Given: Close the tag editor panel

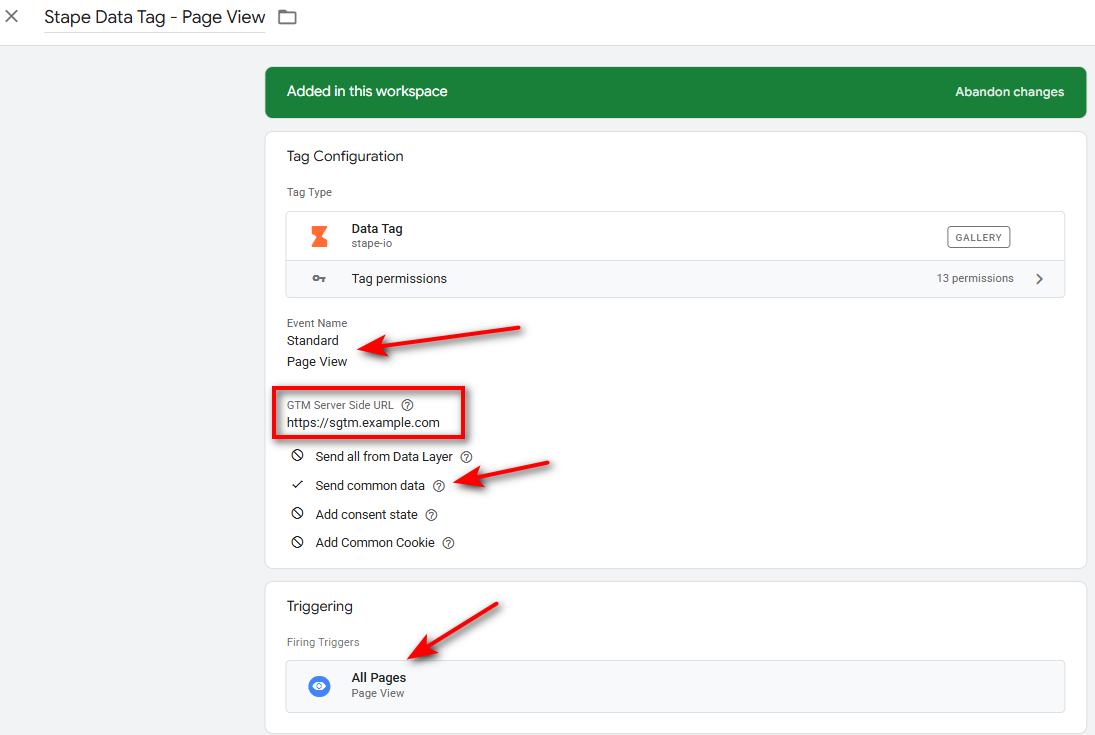Looking at the screenshot, I should coord(12,16).
